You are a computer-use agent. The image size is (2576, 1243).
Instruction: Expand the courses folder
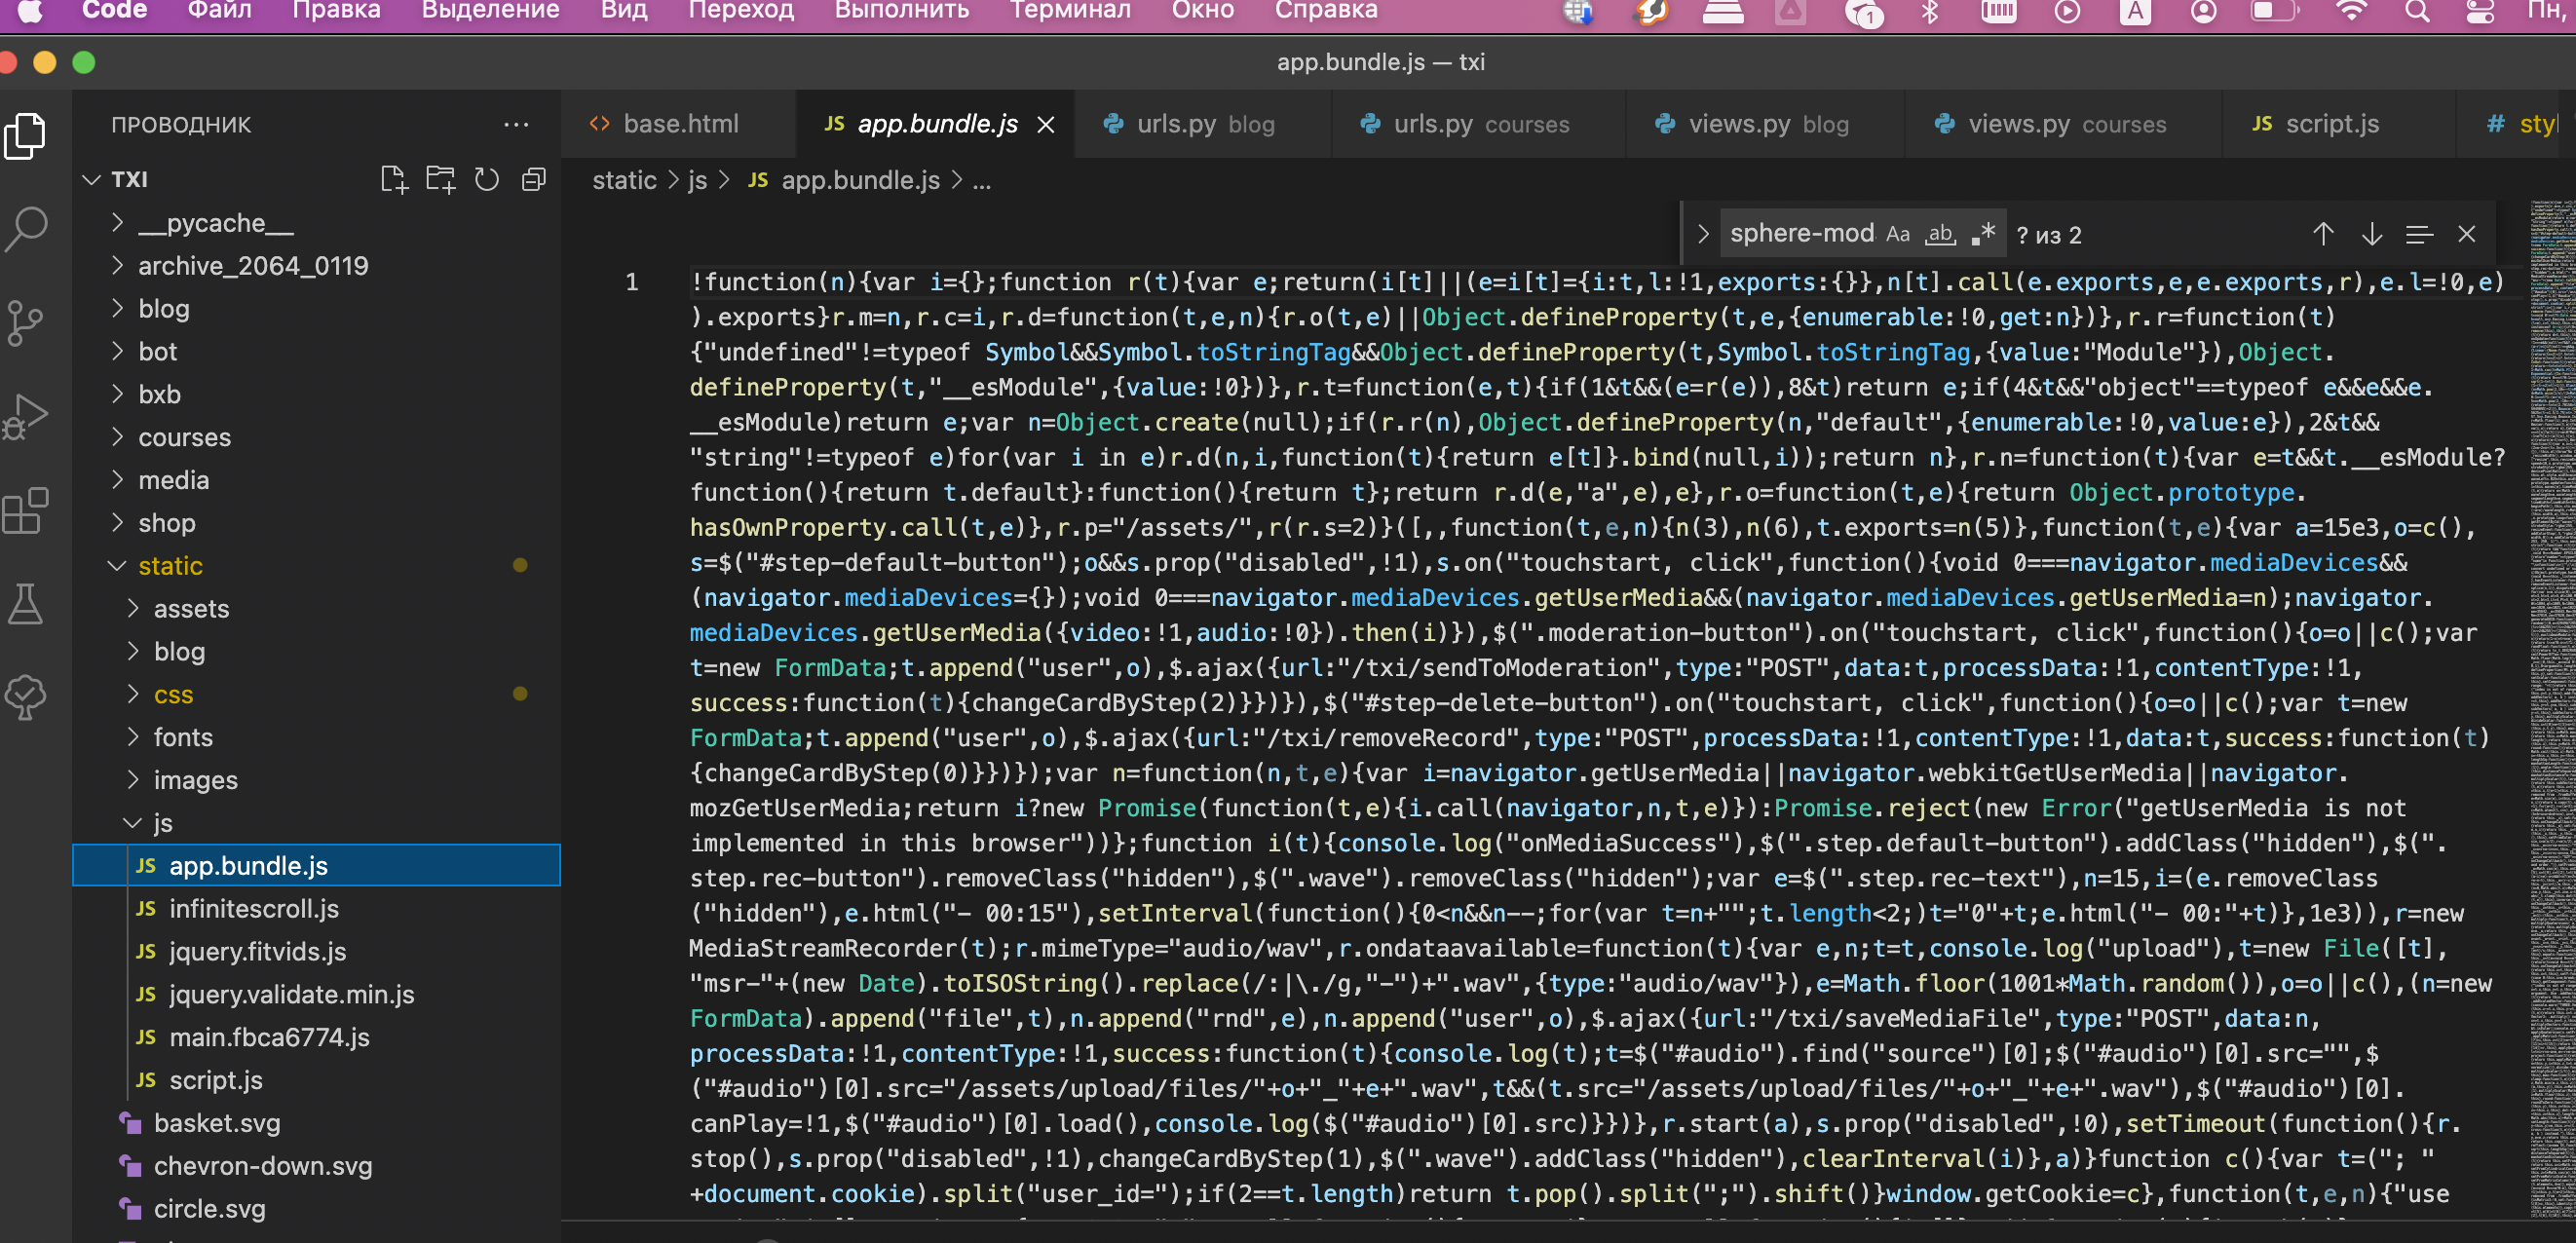pos(184,437)
